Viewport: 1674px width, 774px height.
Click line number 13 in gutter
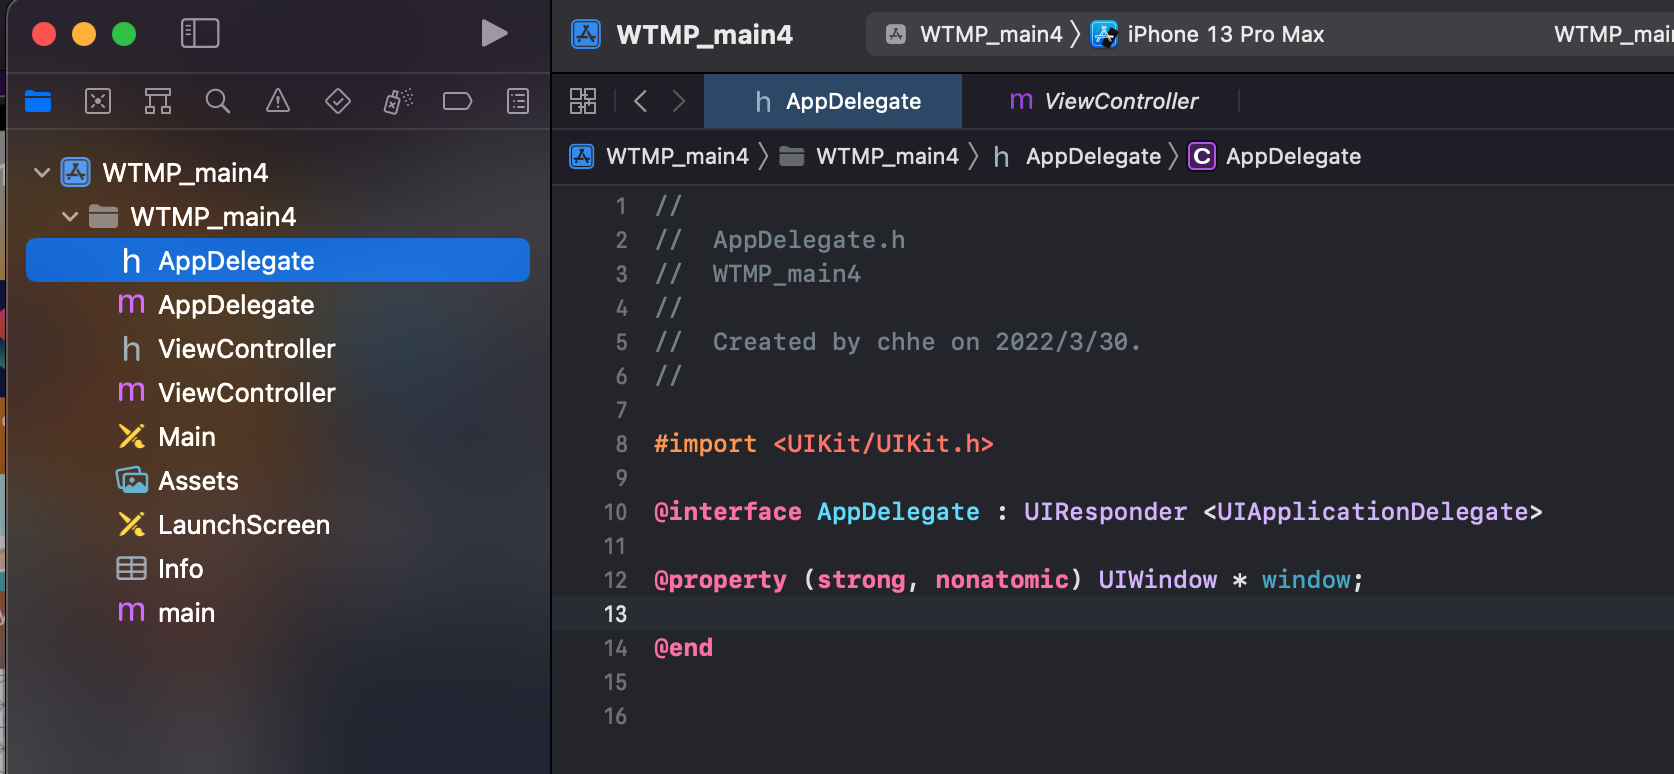[x=615, y=614]
